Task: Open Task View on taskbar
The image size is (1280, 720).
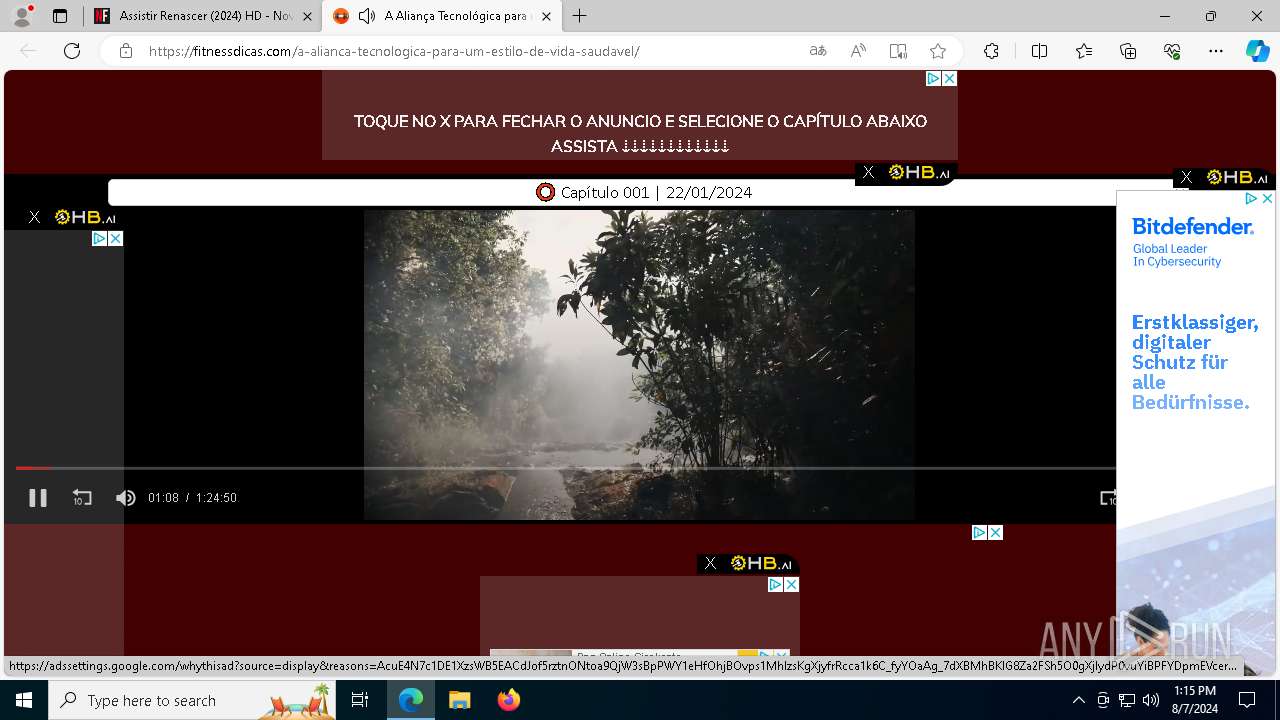Action: (x=360, y=700)
